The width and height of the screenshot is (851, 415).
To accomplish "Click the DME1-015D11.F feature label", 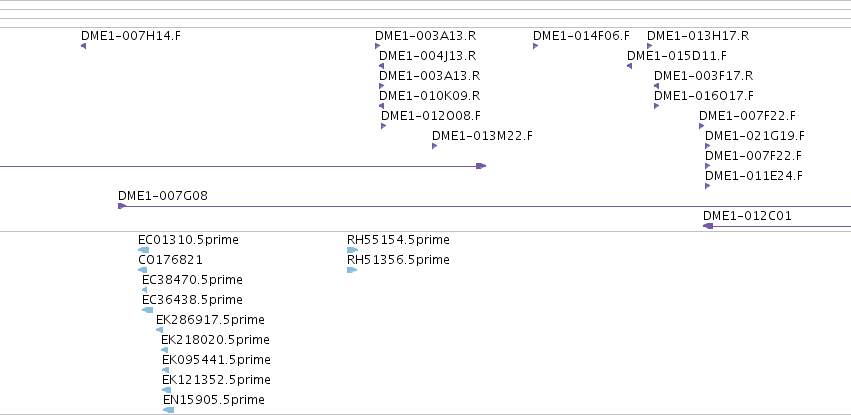I will click(x=677, y=56).
